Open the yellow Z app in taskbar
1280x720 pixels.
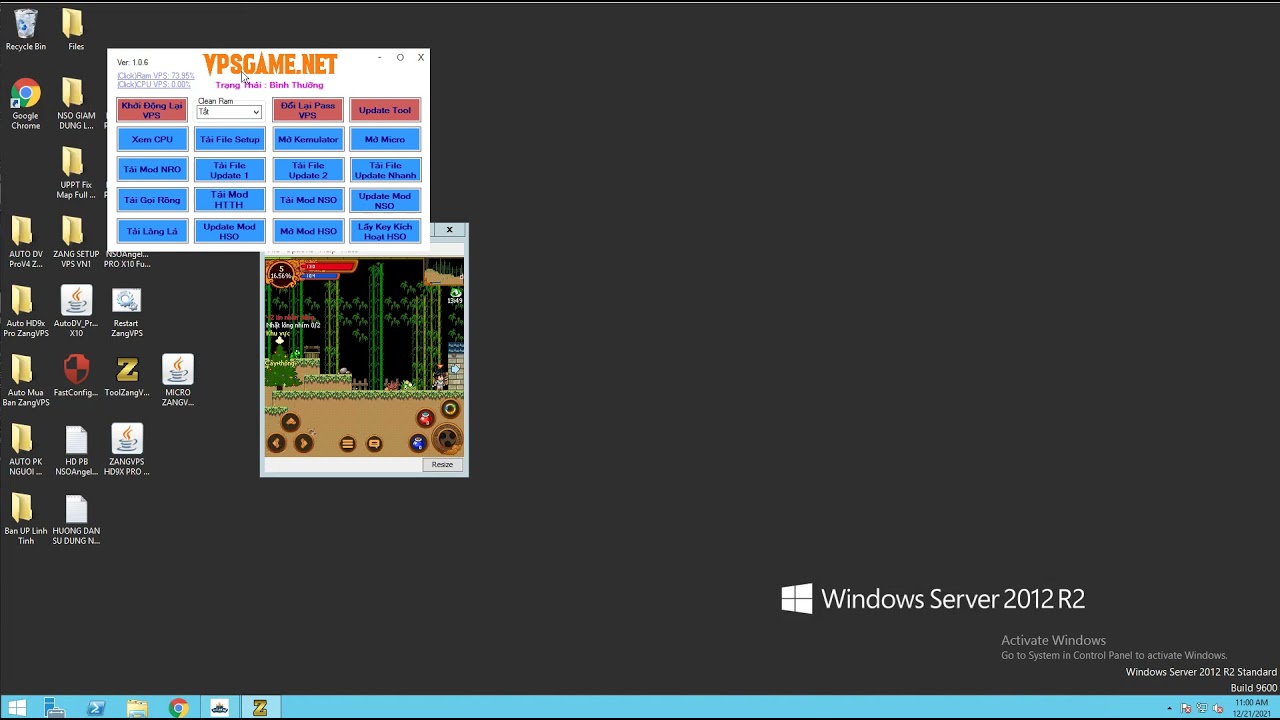pos(260,708)
